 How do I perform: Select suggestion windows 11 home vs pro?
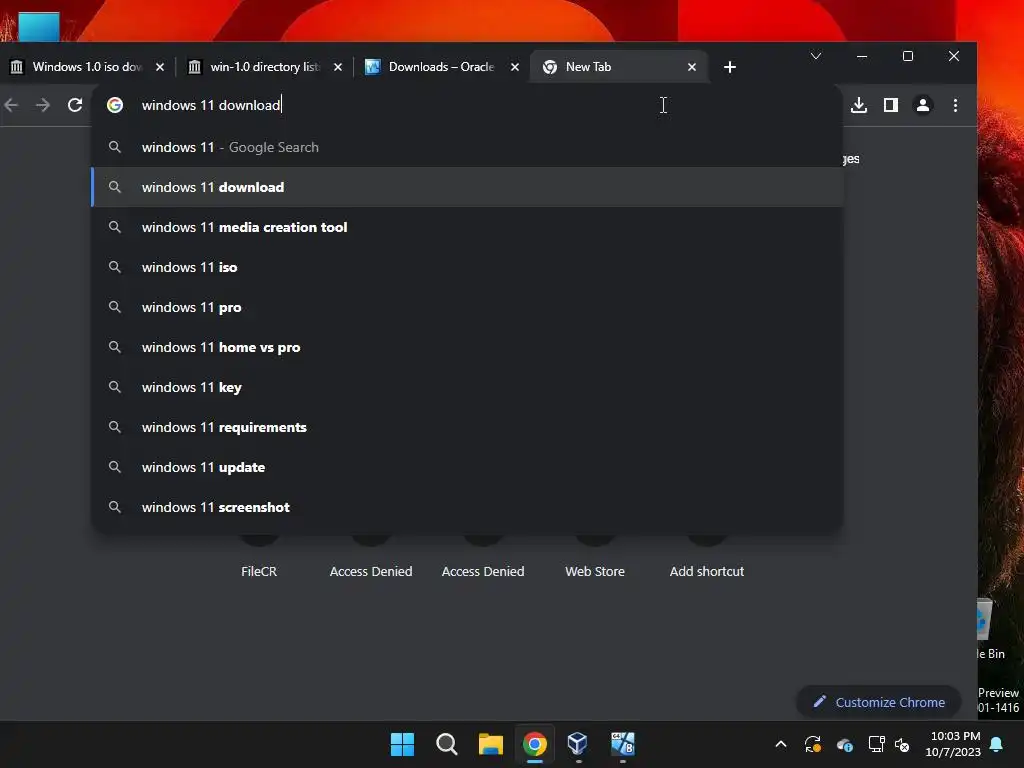[467, 347]
